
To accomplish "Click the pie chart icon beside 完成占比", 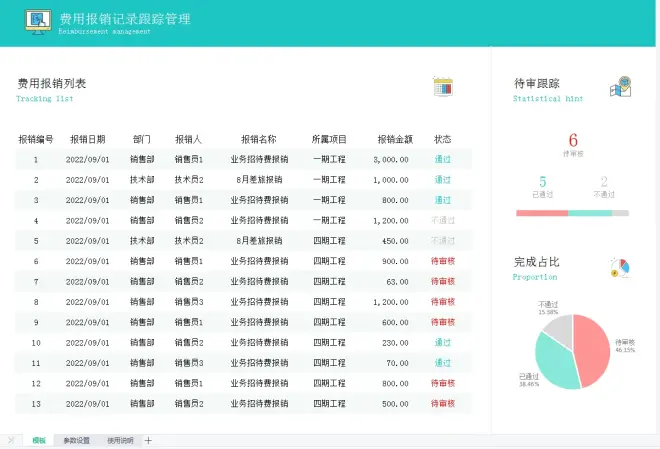I will click(x=619, y=268).
